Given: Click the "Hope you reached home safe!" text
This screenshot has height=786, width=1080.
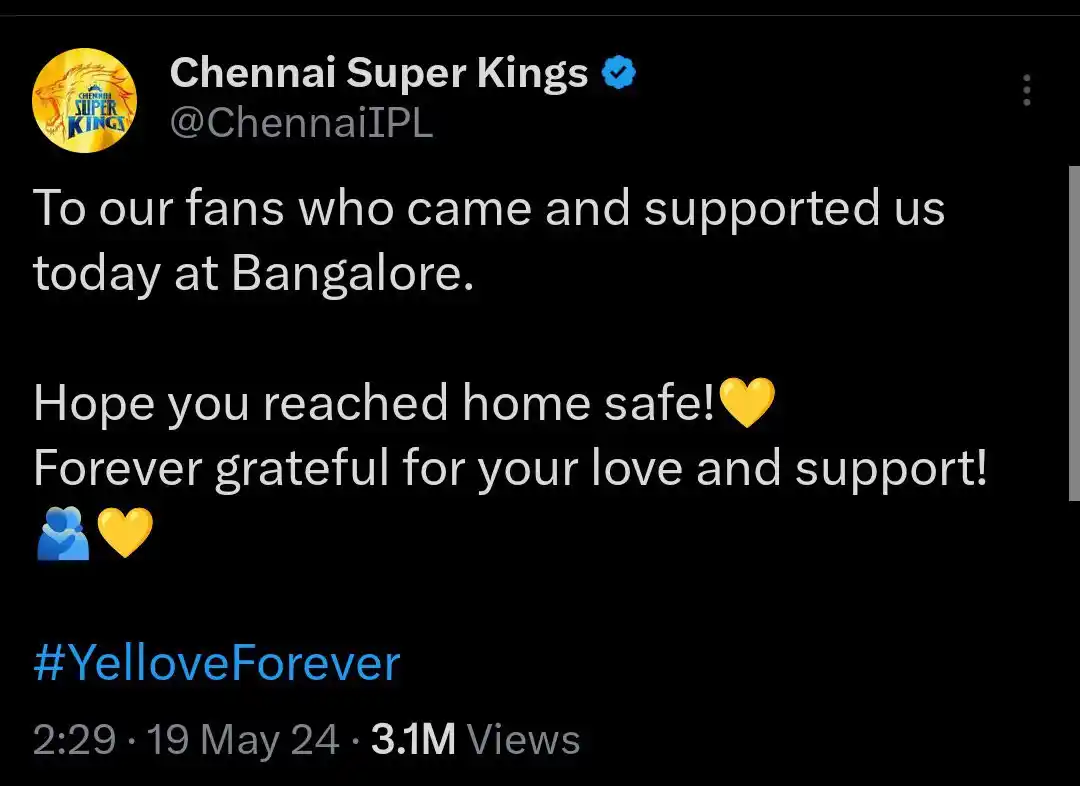Looking at the screenshot, I should [x=375, y=403].
